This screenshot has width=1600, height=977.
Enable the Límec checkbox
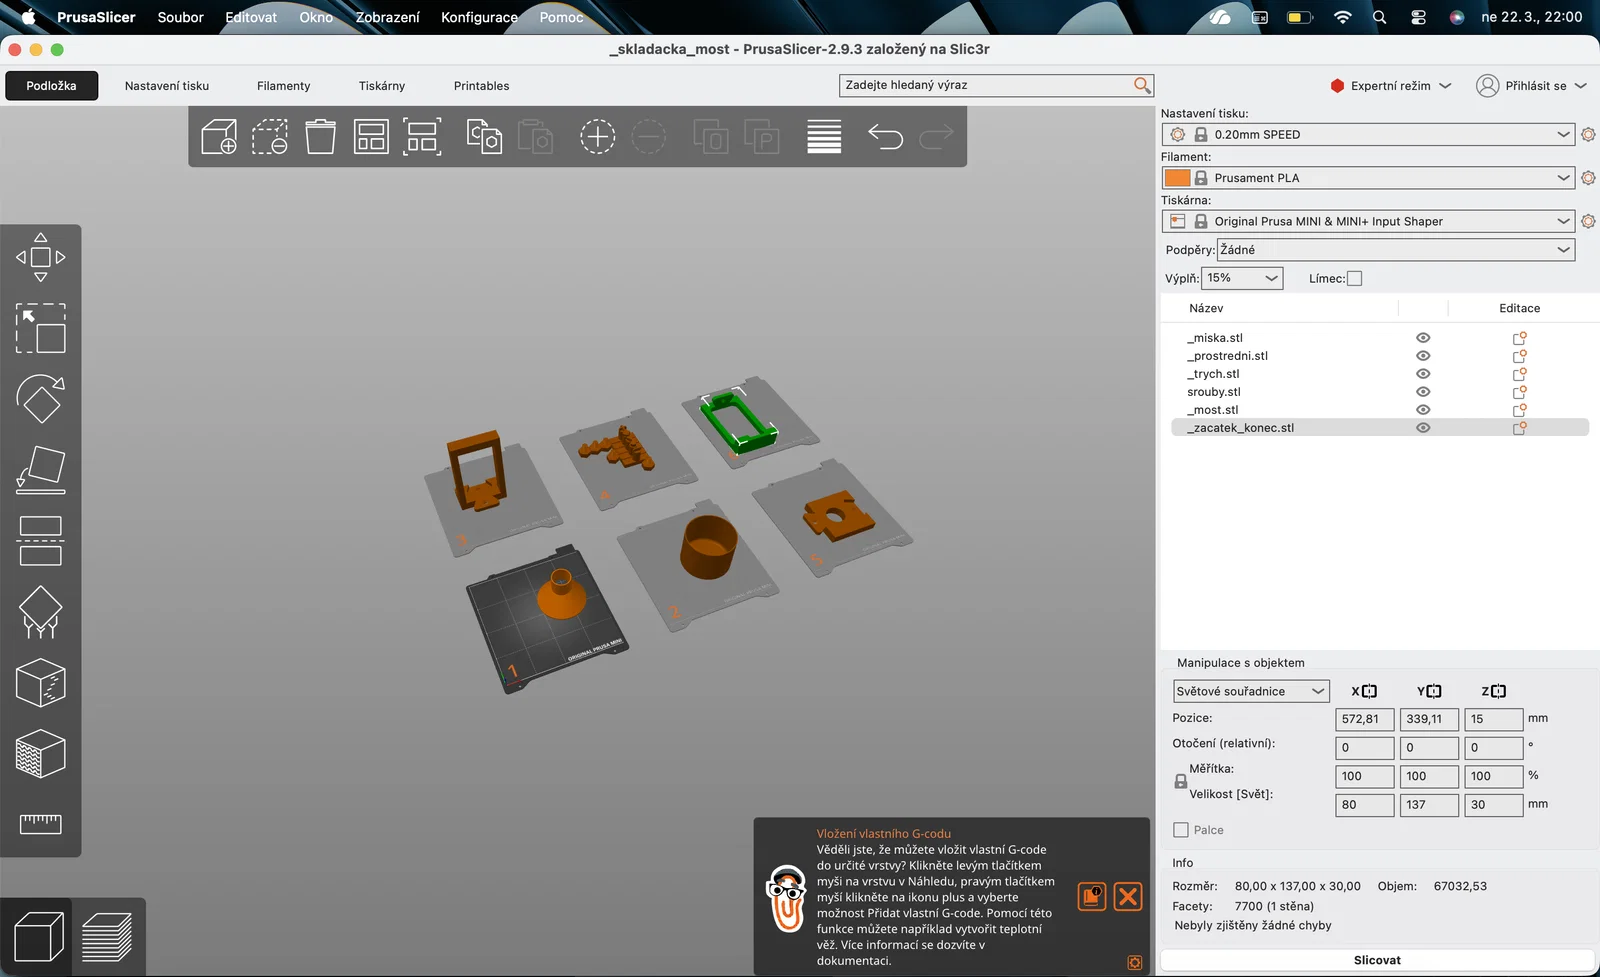(1355, 279)
